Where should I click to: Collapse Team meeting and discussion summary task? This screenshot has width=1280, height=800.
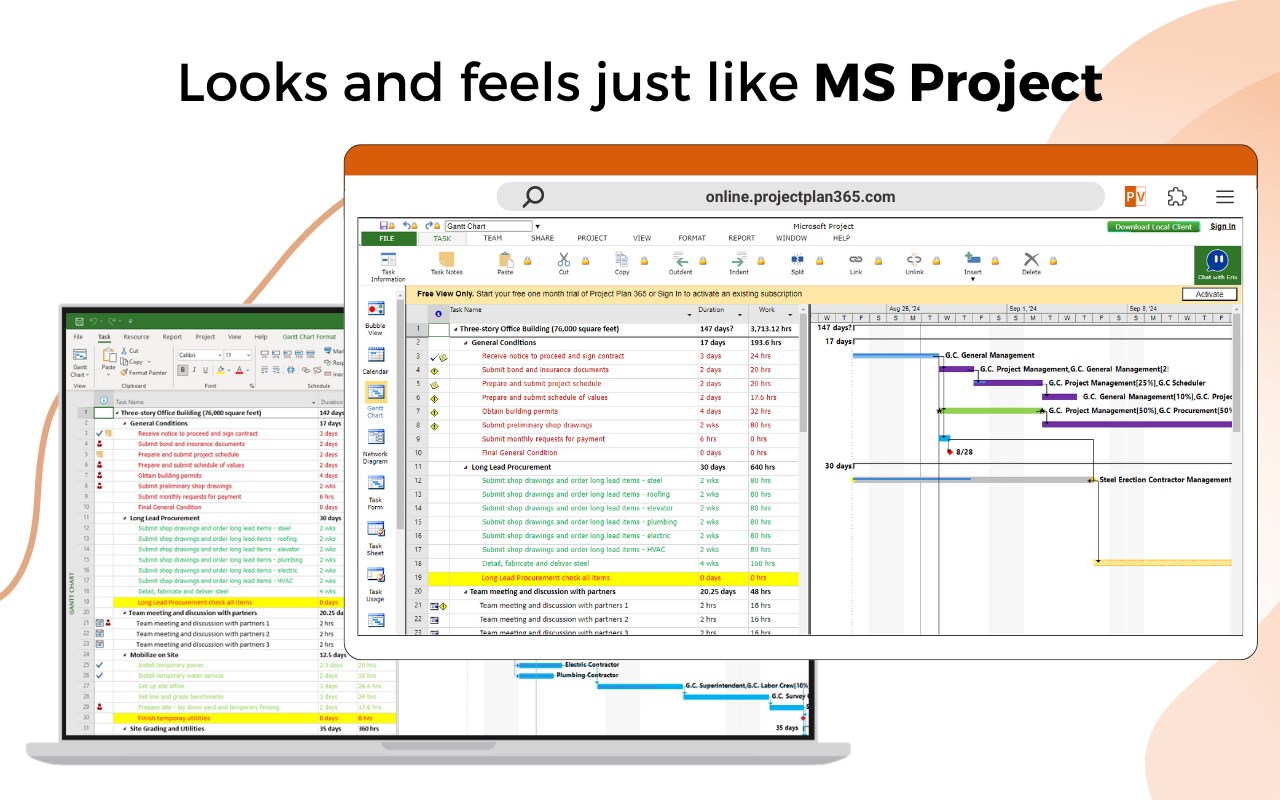coord(465,592)
